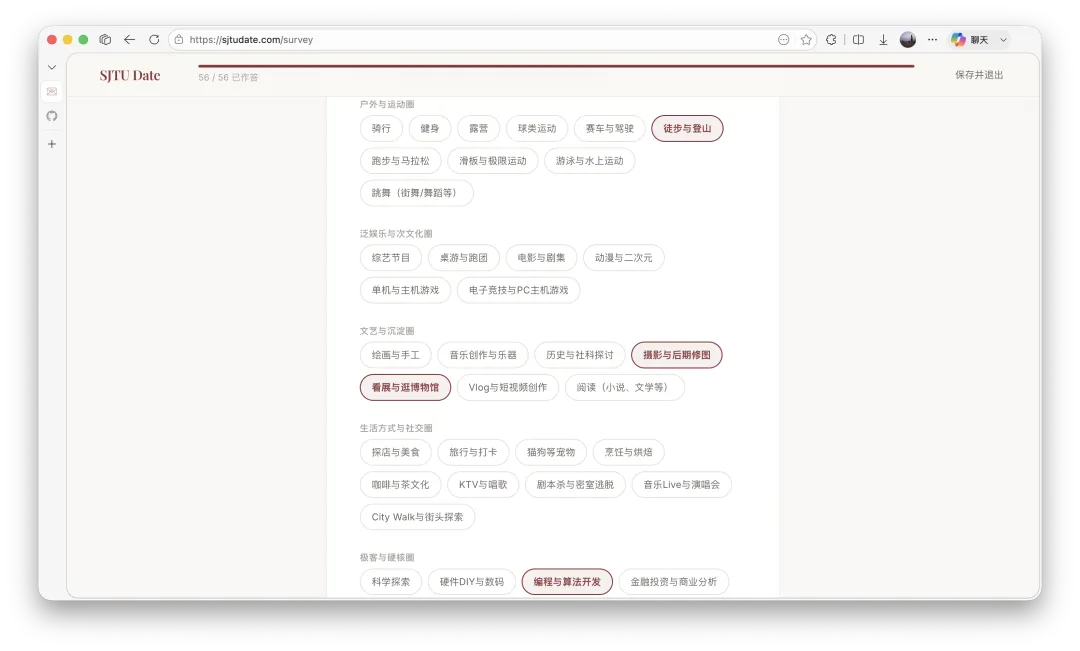Screen dimensions: 1080x651
Task: Select the KTV与唱歌 tag
Action: (483, 485)
